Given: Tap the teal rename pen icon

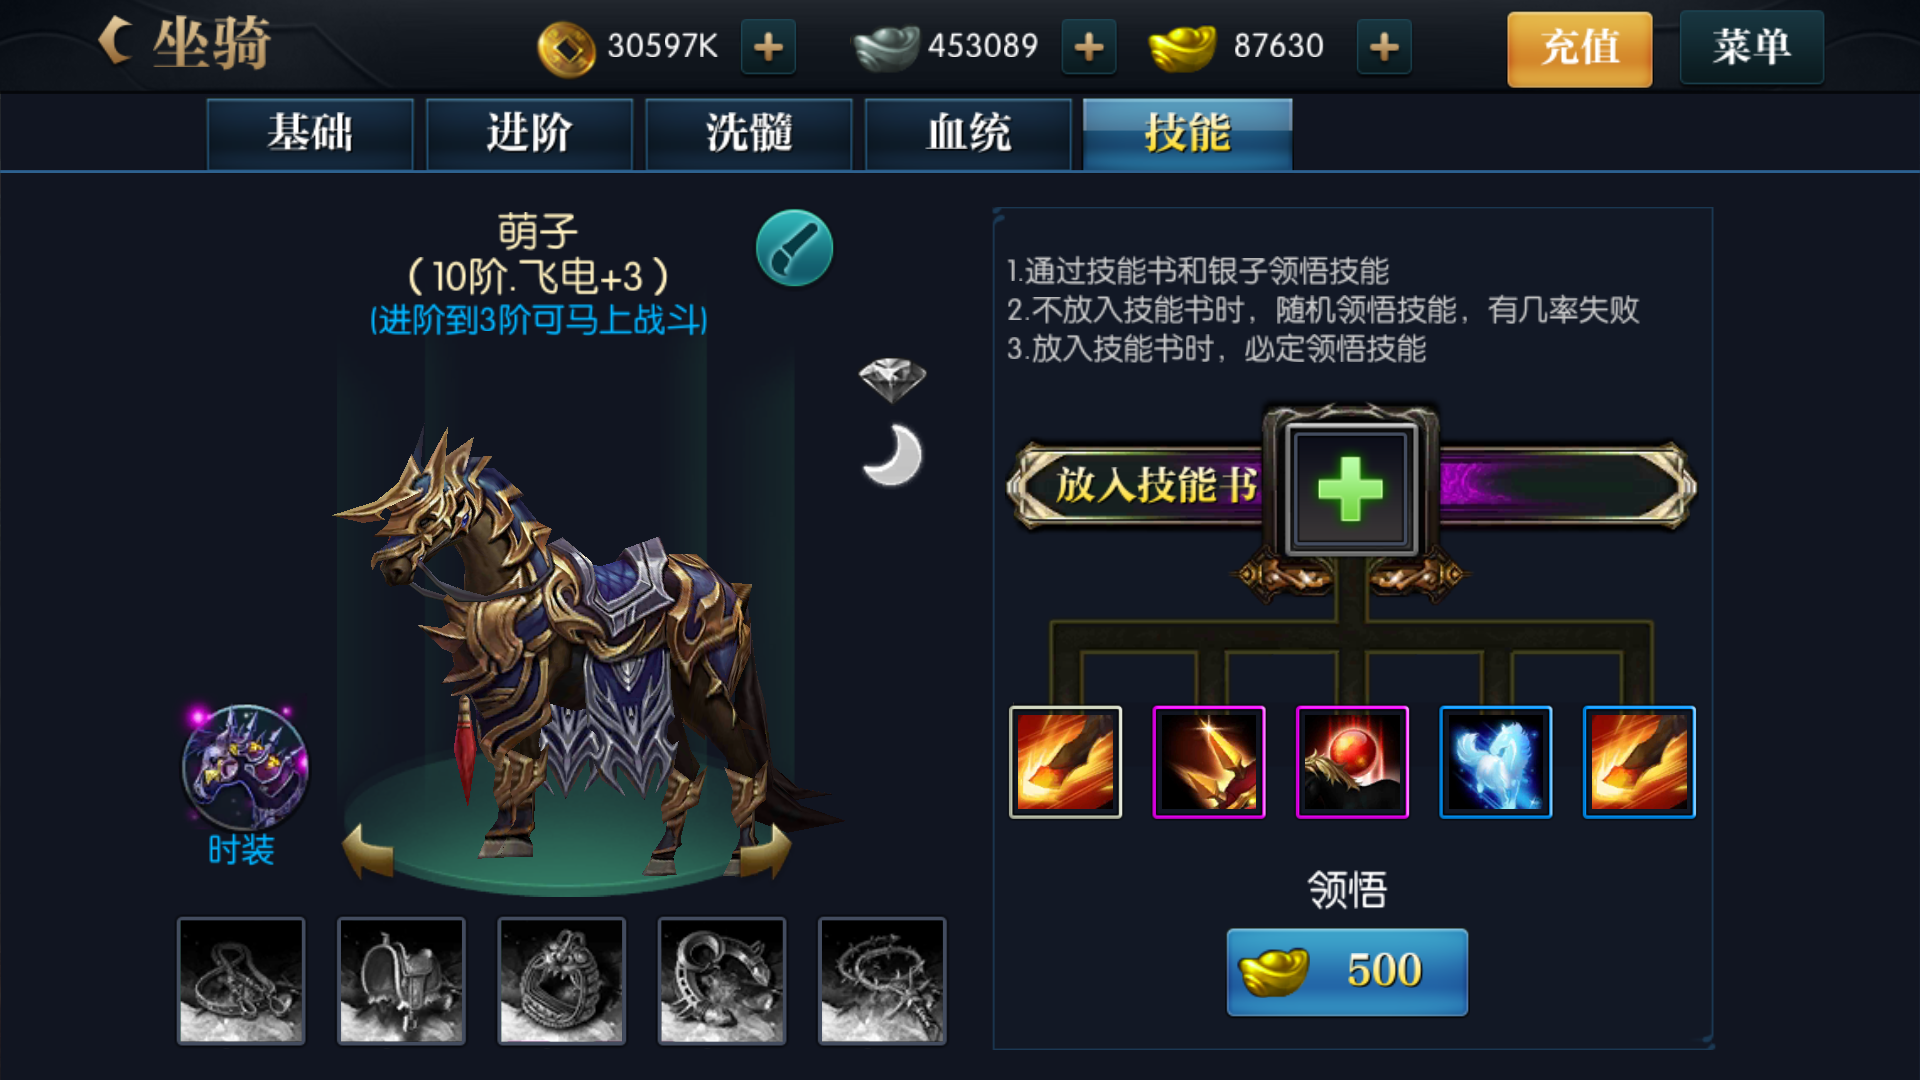Looking at the screenshot, I should (x=794, y=248).
